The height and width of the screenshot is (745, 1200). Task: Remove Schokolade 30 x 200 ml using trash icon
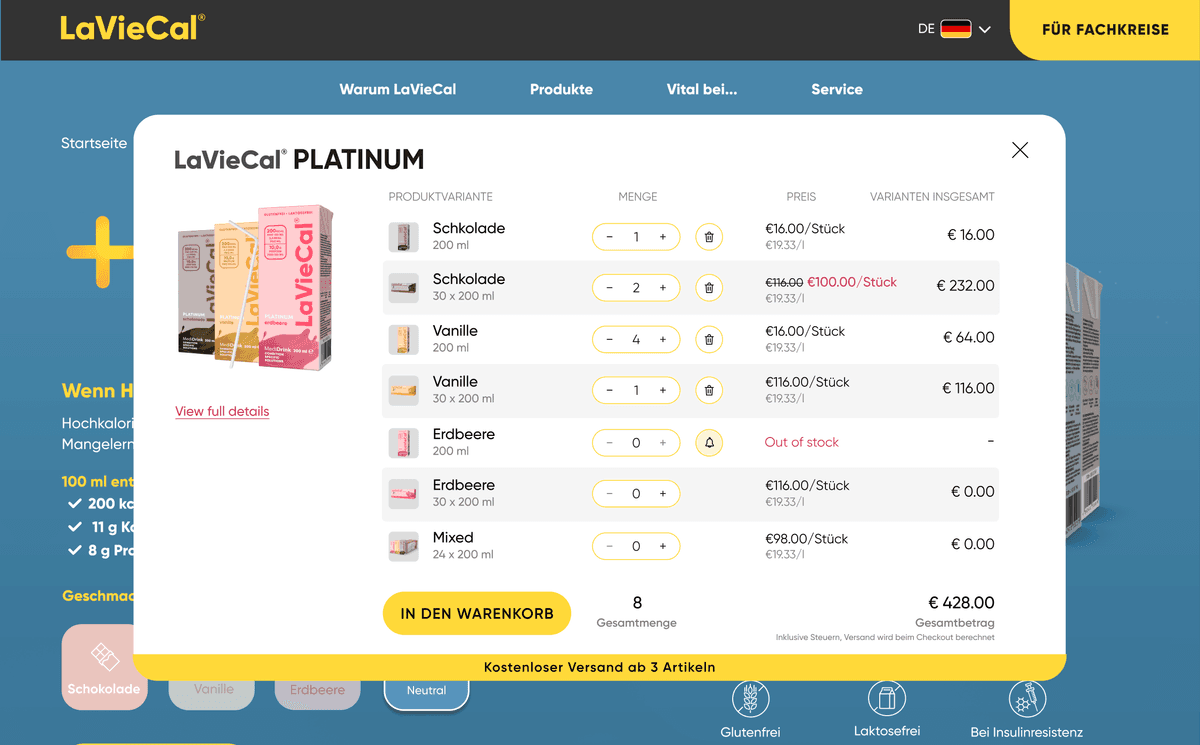[709, 288]
